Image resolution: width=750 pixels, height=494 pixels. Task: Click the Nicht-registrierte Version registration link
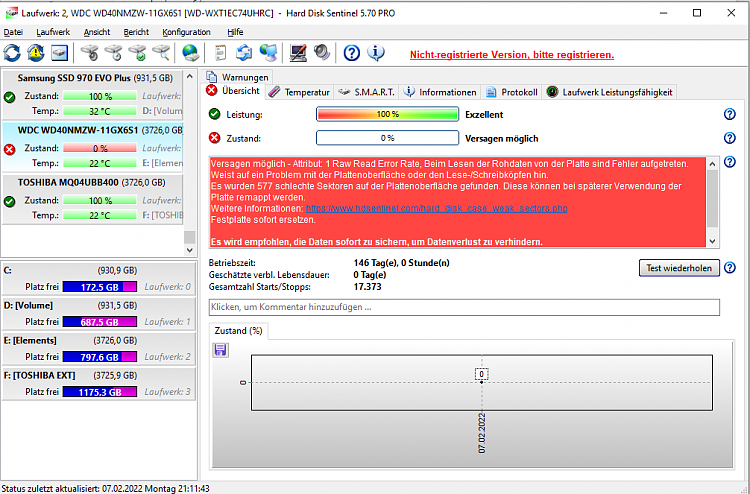click(512, 55)
